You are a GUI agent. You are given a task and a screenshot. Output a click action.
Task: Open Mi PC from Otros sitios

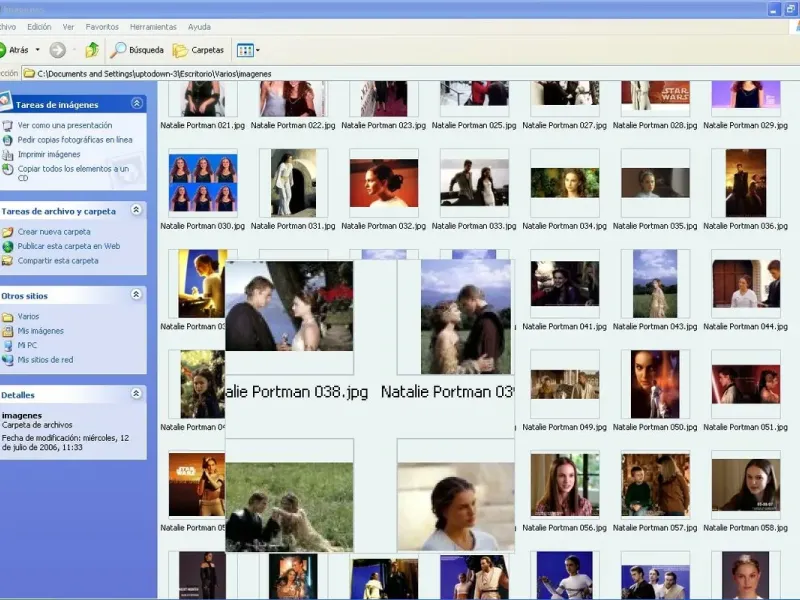(x=27, y=345)
